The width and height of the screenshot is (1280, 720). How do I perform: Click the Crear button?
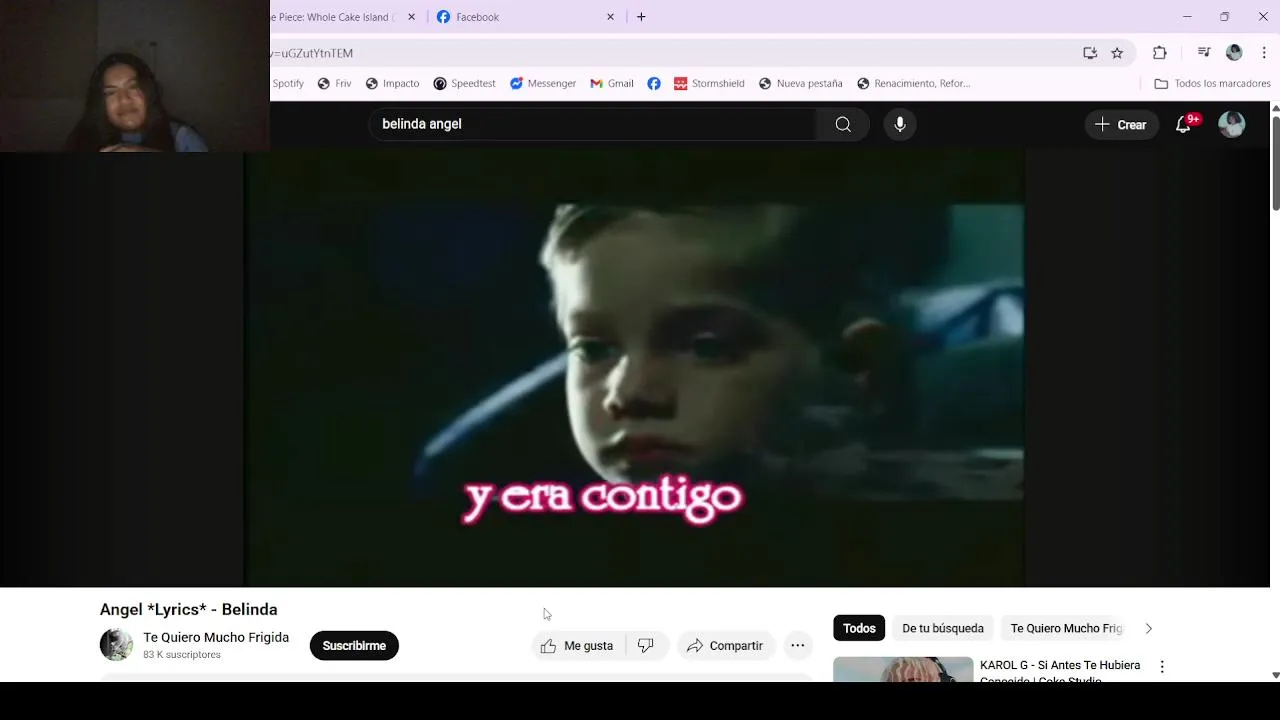1121,124
